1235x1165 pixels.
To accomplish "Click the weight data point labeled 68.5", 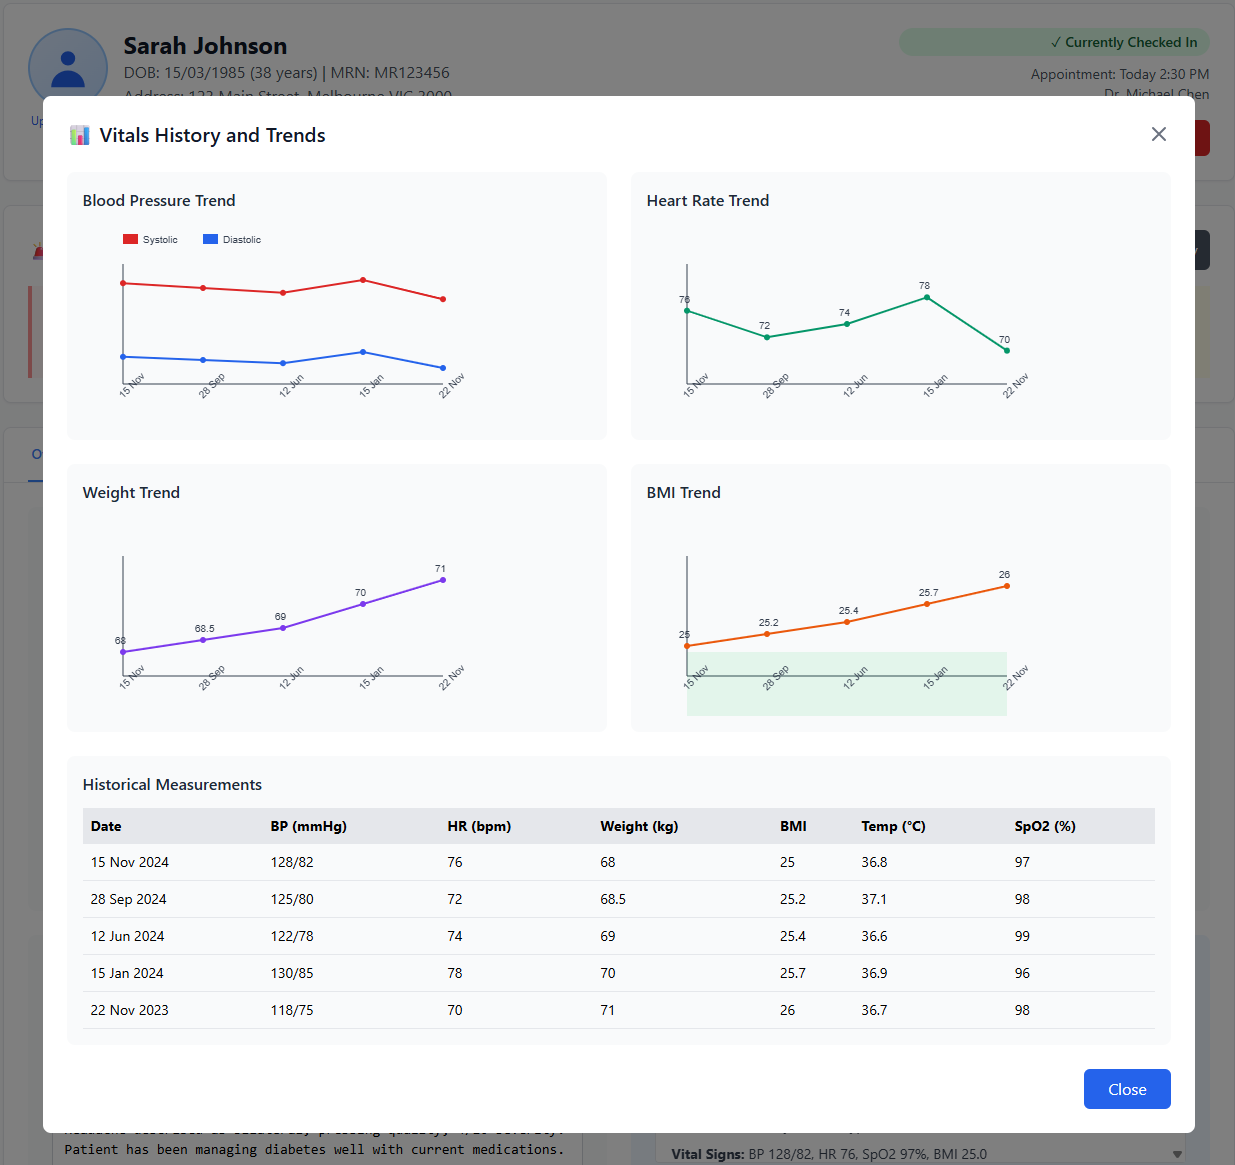I will click(x=203, y=640).
